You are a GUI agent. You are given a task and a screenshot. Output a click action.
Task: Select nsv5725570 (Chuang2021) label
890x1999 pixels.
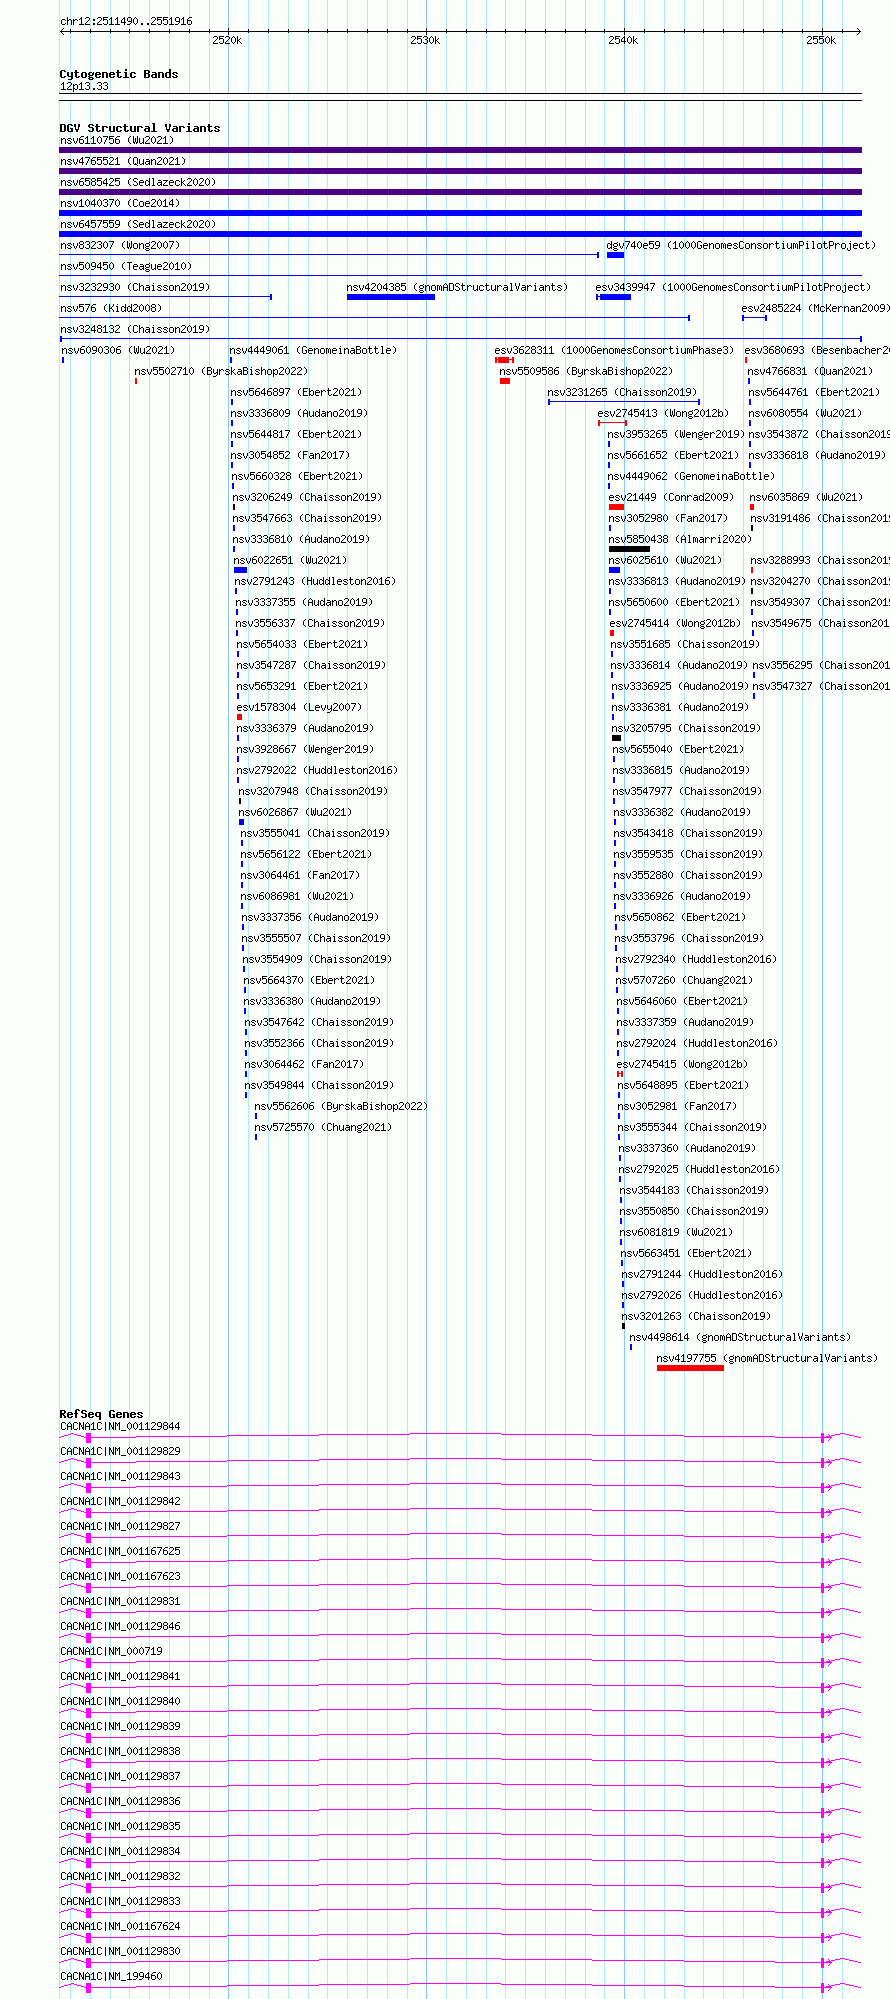pos(323,1127)
